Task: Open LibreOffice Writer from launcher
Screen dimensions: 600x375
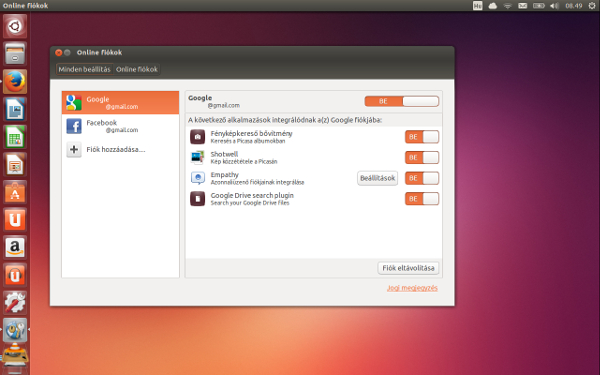Action: pyautogui.click(x=15, y=109)
